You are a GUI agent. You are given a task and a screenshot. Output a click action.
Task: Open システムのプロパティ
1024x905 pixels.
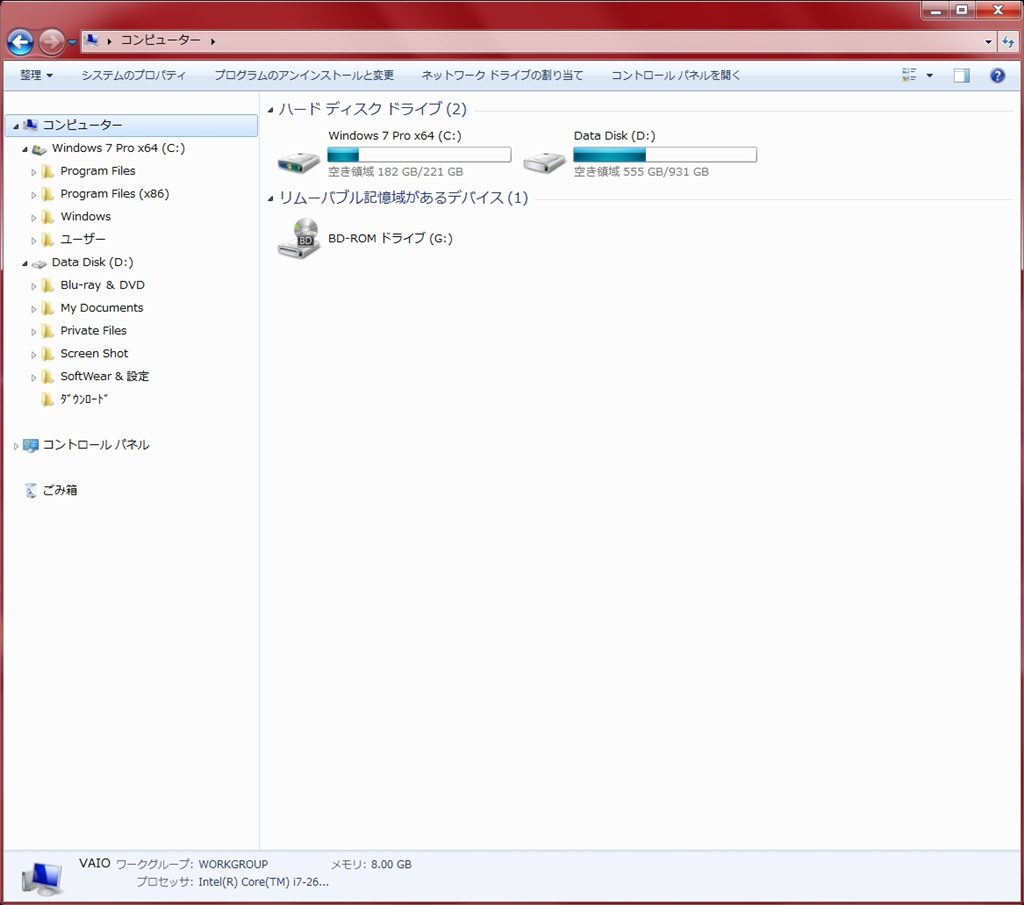coord(134,75)
